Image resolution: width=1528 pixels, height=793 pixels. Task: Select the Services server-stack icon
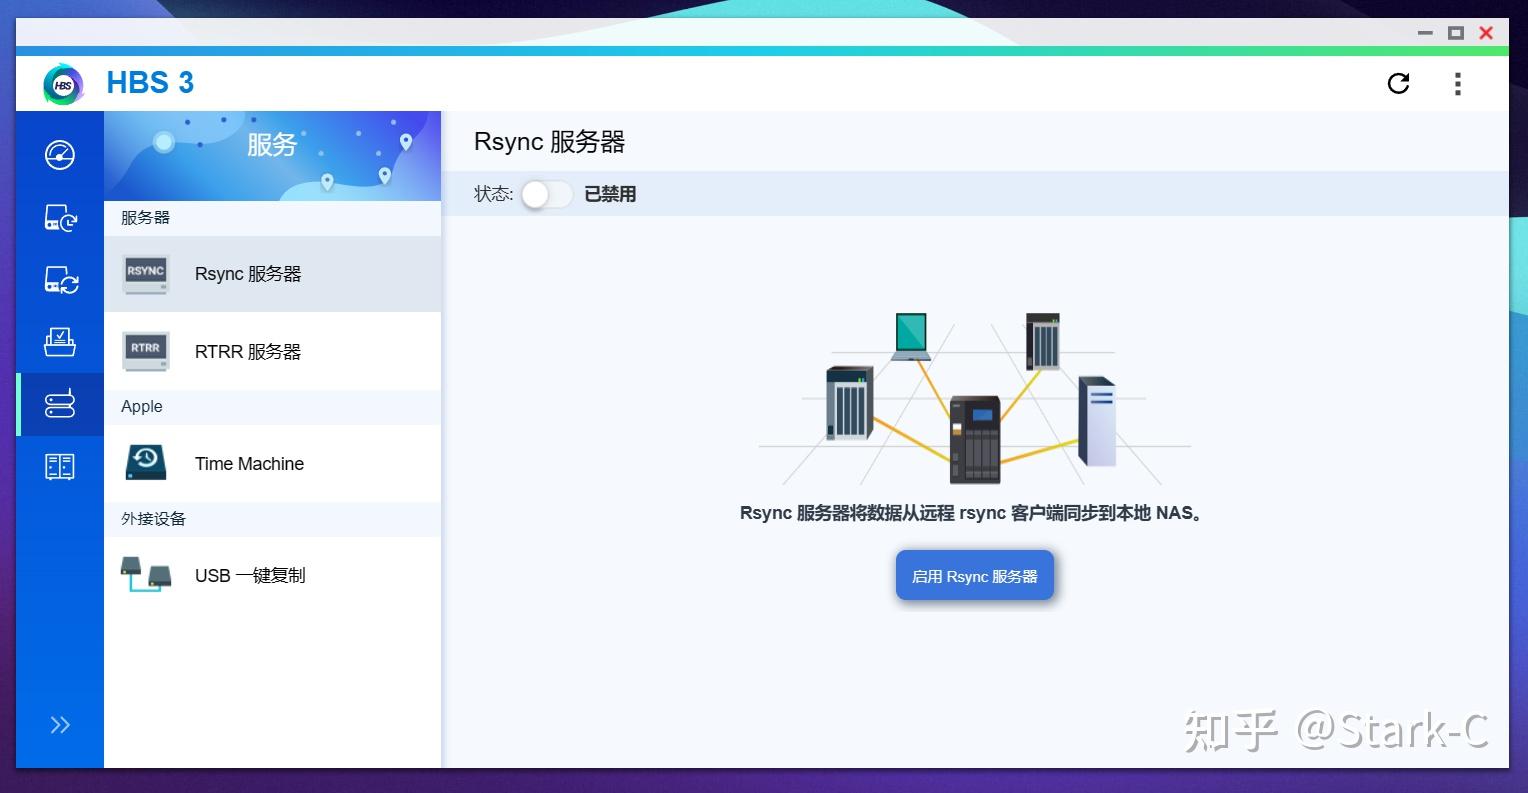point(59,404)
